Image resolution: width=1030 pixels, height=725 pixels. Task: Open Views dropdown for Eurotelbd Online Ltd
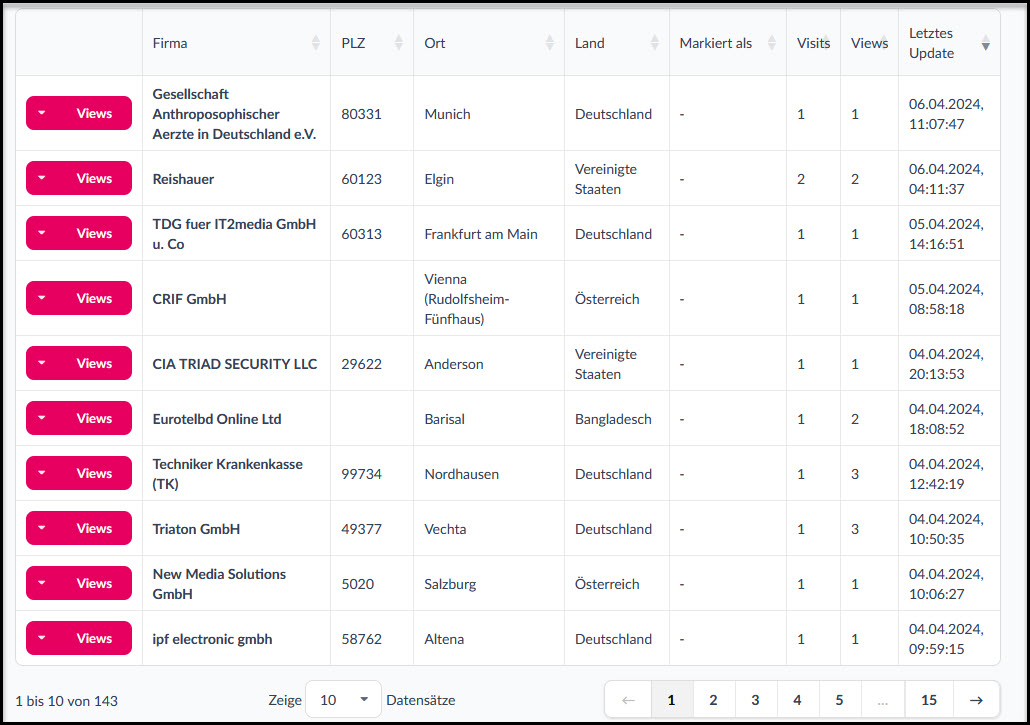[x=79, y=418]
